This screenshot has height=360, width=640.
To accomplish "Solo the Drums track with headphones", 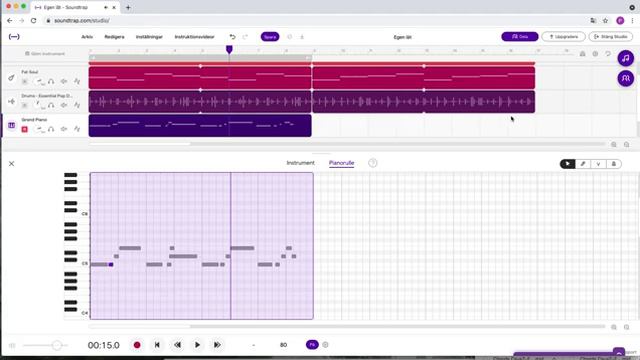I will click(51, 105).
